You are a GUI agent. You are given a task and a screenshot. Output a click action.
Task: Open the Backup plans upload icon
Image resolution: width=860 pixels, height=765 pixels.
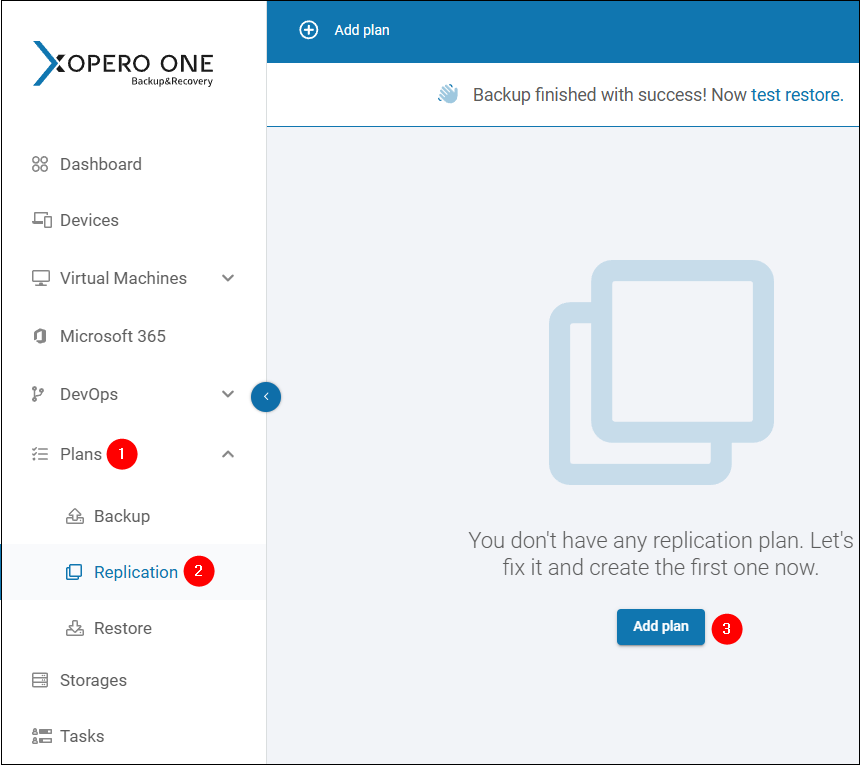75,516
